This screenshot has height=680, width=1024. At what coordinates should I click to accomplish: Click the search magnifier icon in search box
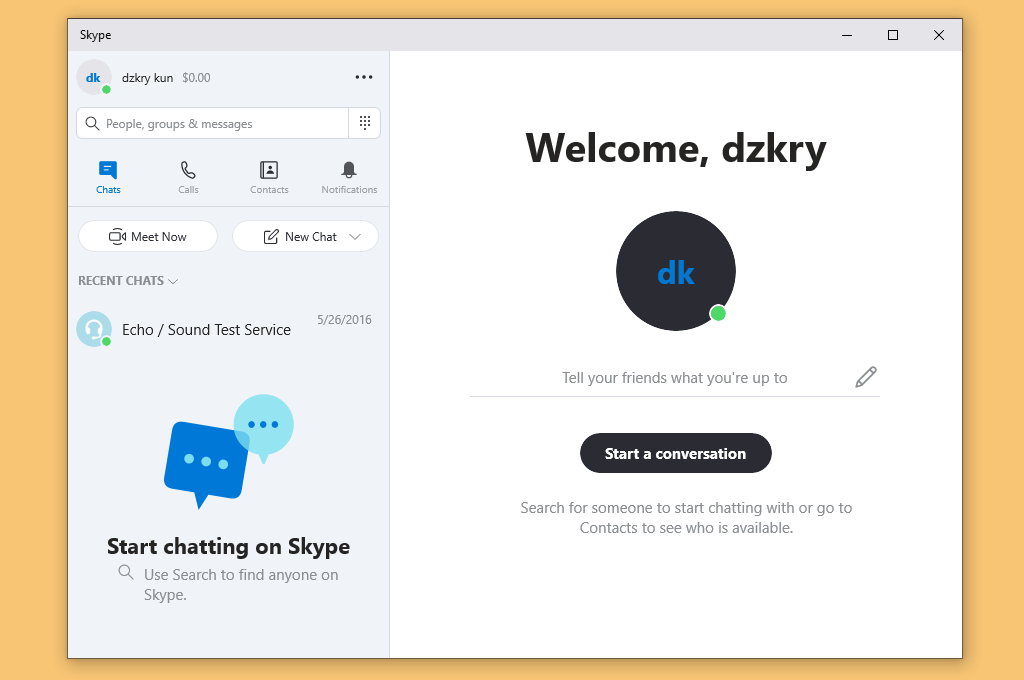[x=92, y=123]
